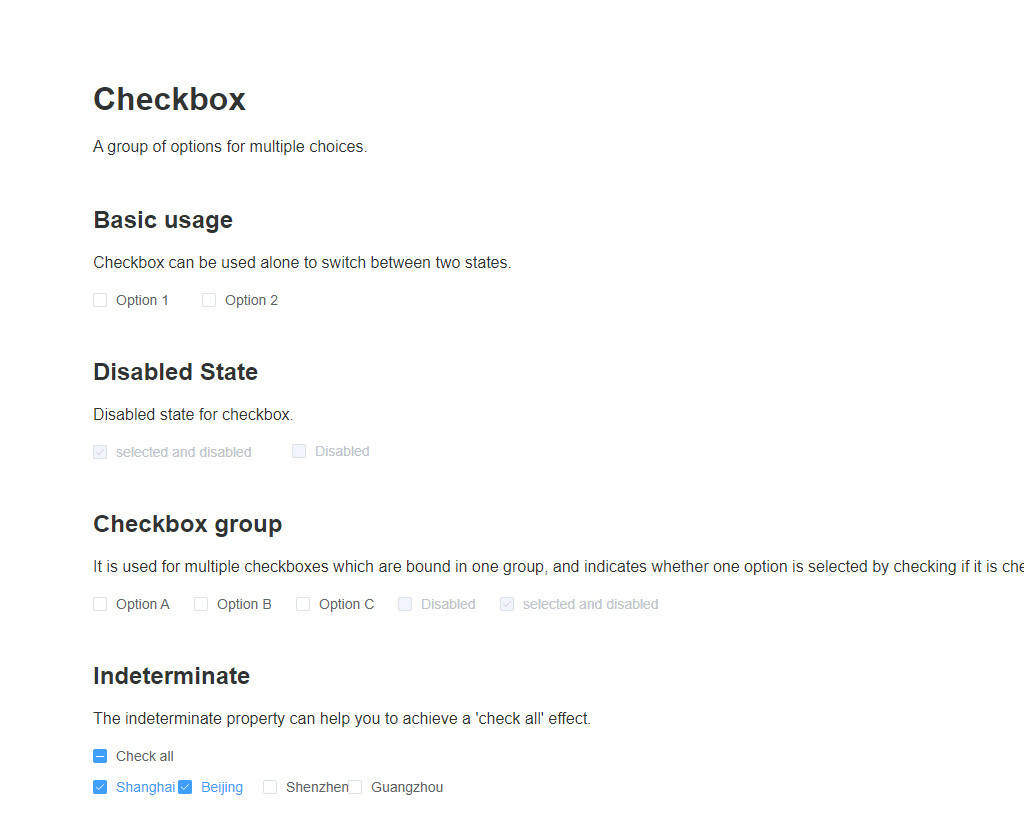Click the Disabled checkbox under Disabled State

coord(299,451)
